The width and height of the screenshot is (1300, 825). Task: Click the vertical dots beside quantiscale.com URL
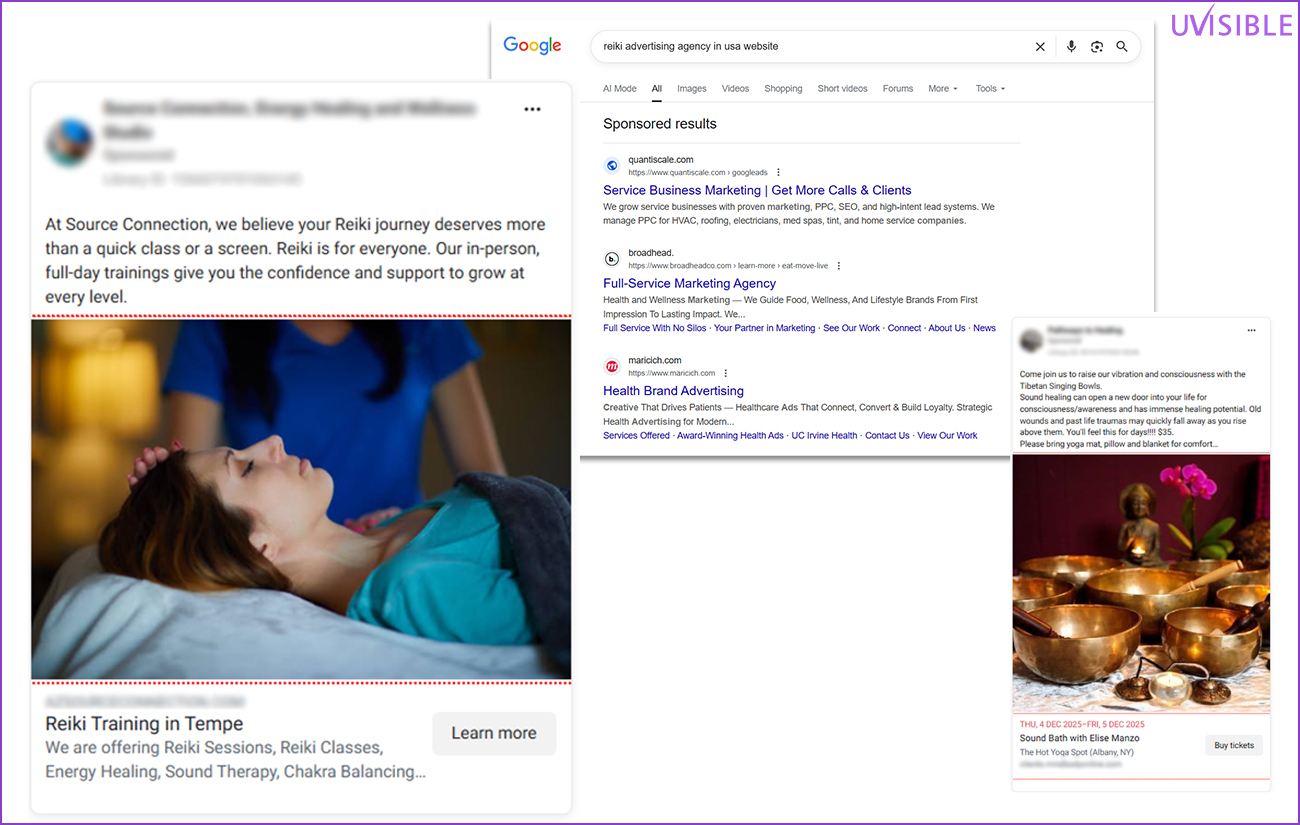click(x=779, y=173)
